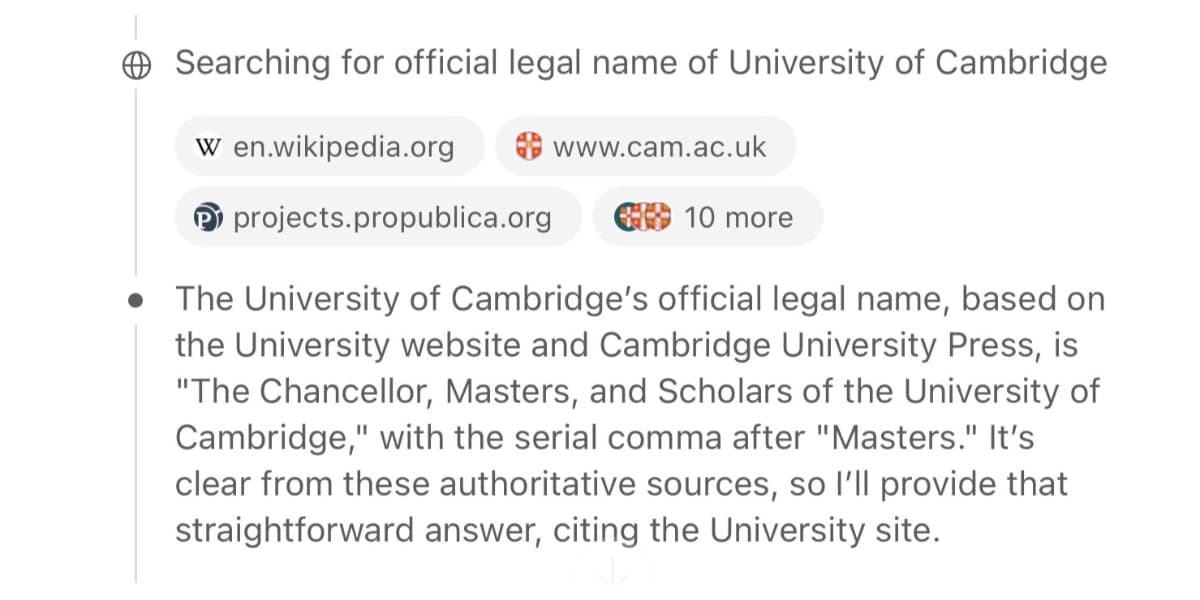Expand the Searching for official legal name step
Image resolution: width=1200 pixels, height=600 pixels.
(640, 64)
